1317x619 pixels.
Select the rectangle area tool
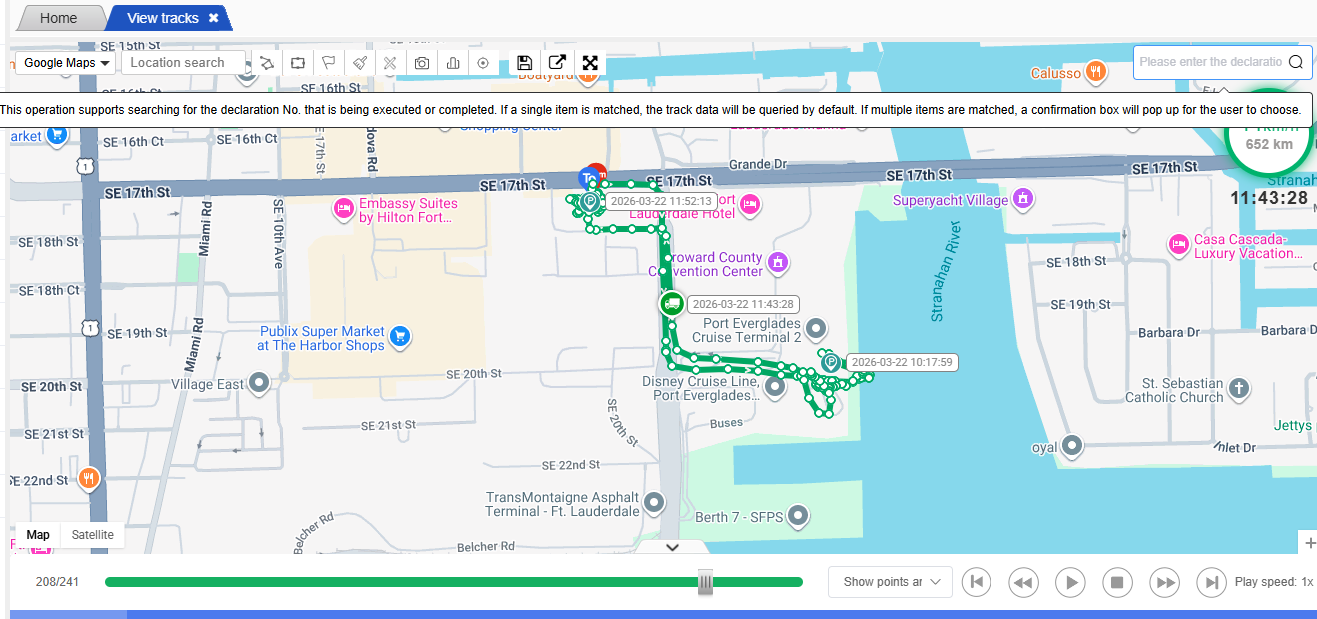[x=297, y=63]
